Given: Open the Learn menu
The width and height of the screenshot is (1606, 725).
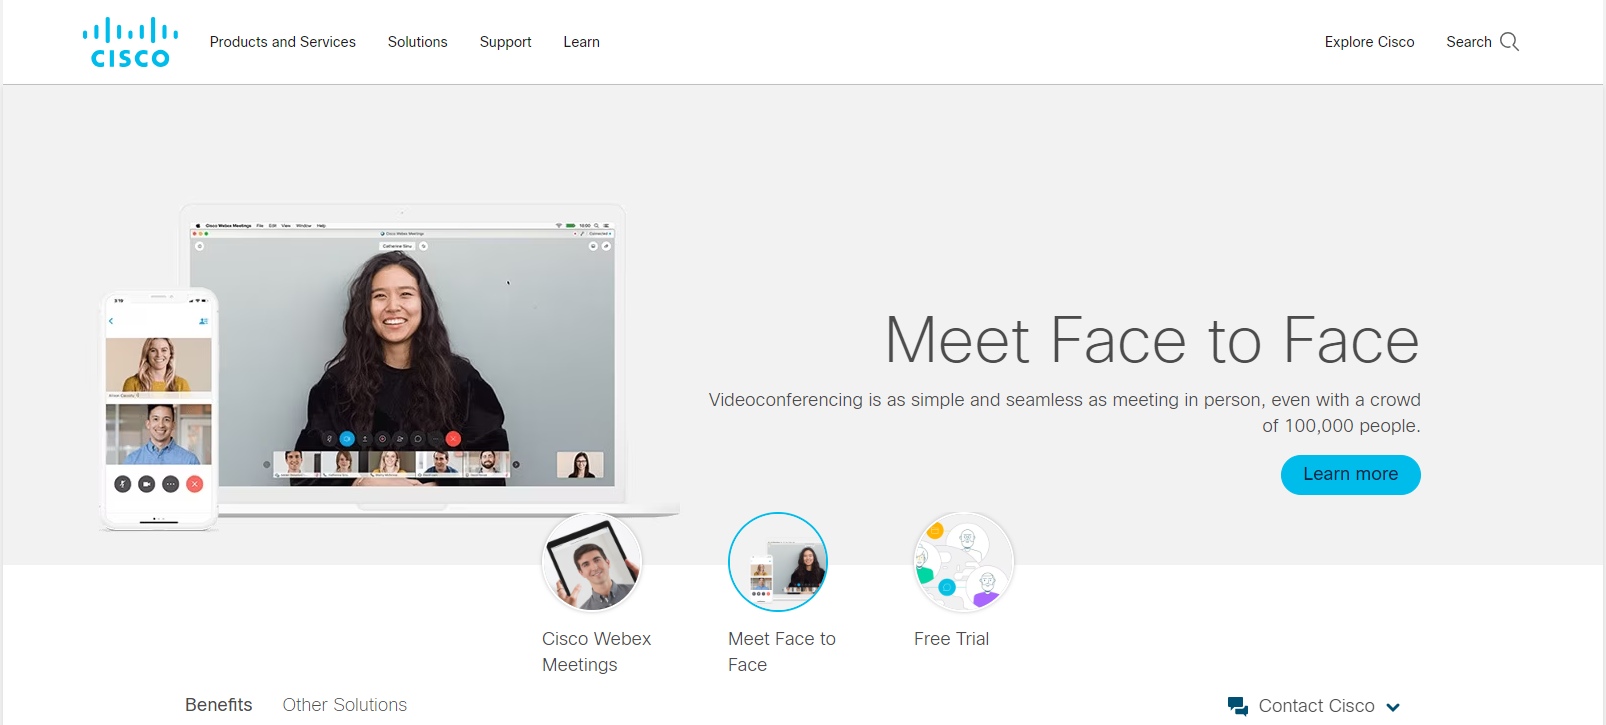Looking at the screenshot, I should pyautogui.click(x=582, y=42).
